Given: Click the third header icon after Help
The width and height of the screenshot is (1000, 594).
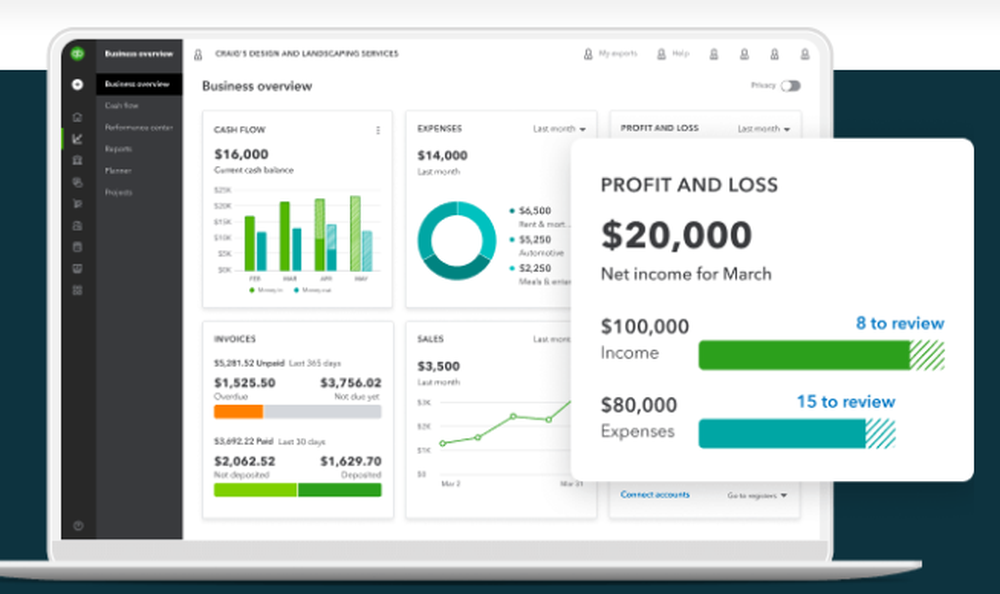Looking at the screenshot, I should (774, 54).
